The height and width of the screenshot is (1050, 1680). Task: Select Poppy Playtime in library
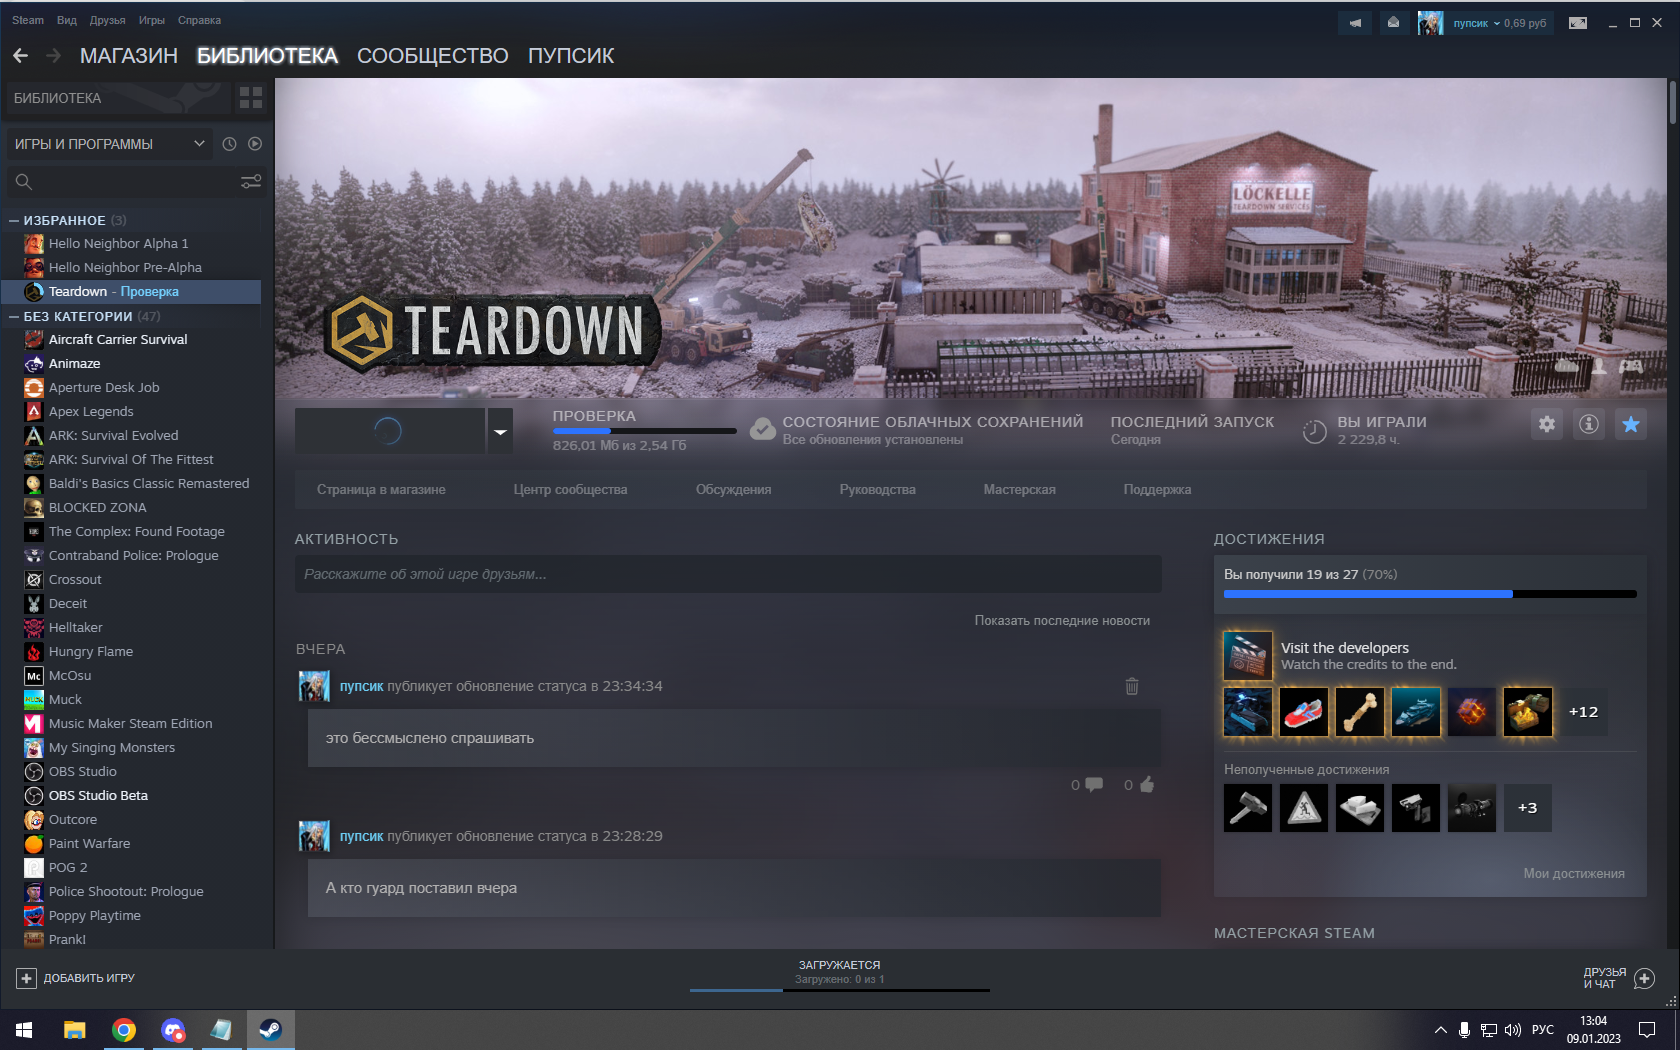click(95, 915)
